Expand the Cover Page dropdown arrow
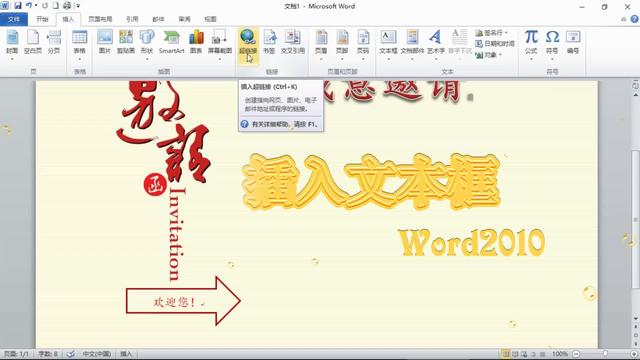Viewport: 640px width, 360px height. pos(12,59)
